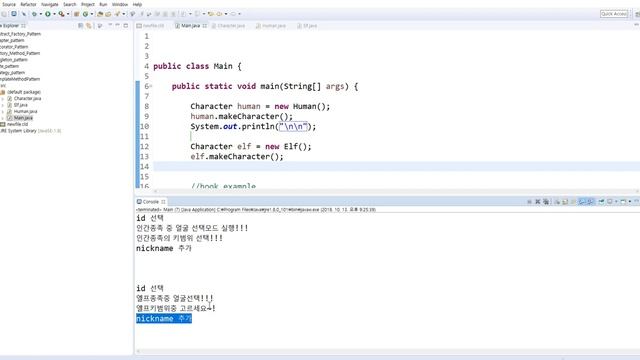Open the Refactor menu
640x360 pixels.
(29, 4)
